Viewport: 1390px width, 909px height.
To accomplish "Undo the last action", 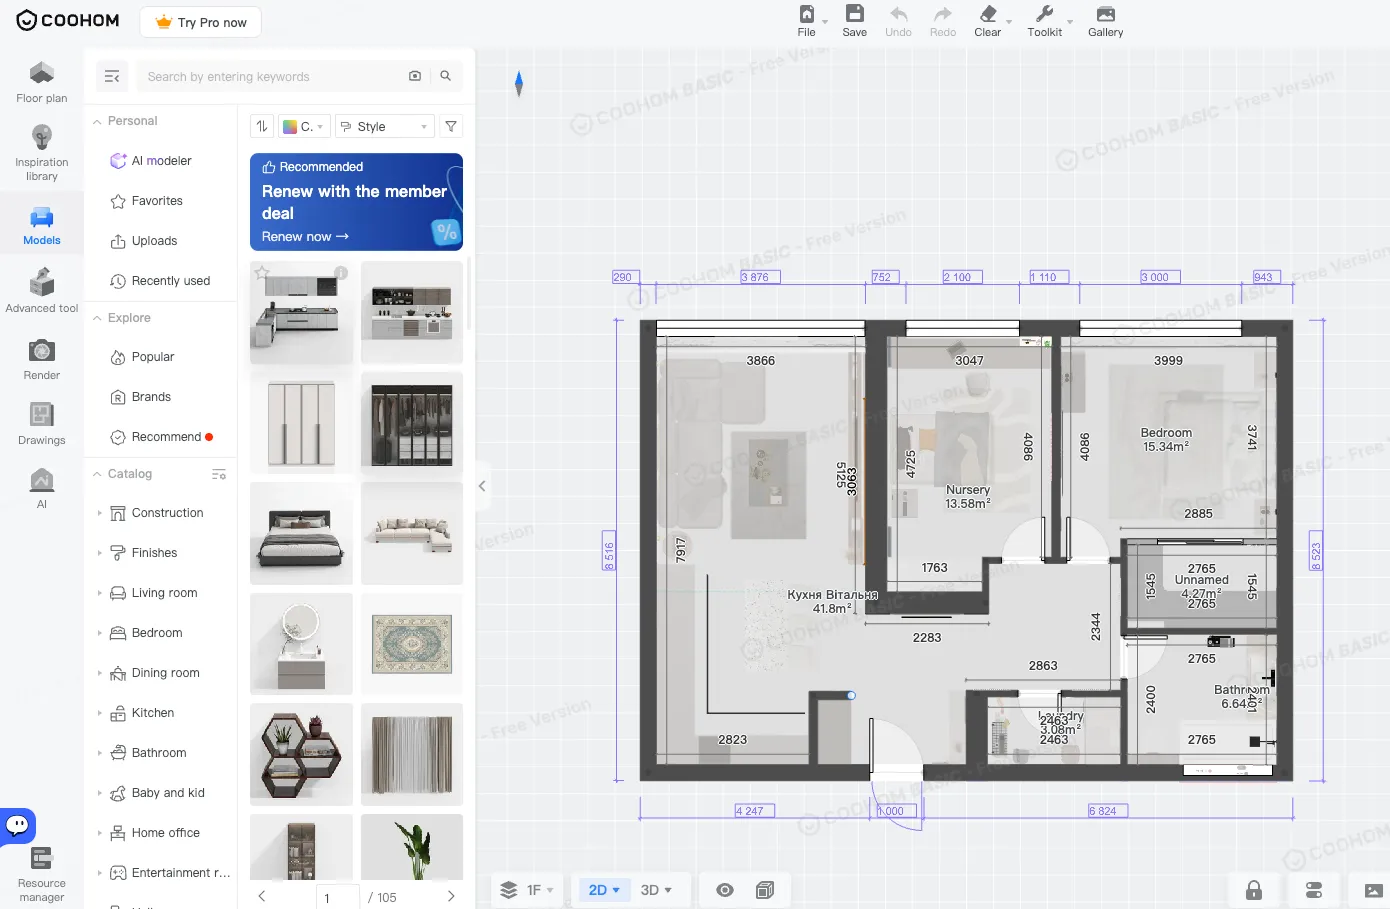I will click(x=898, y=21).
